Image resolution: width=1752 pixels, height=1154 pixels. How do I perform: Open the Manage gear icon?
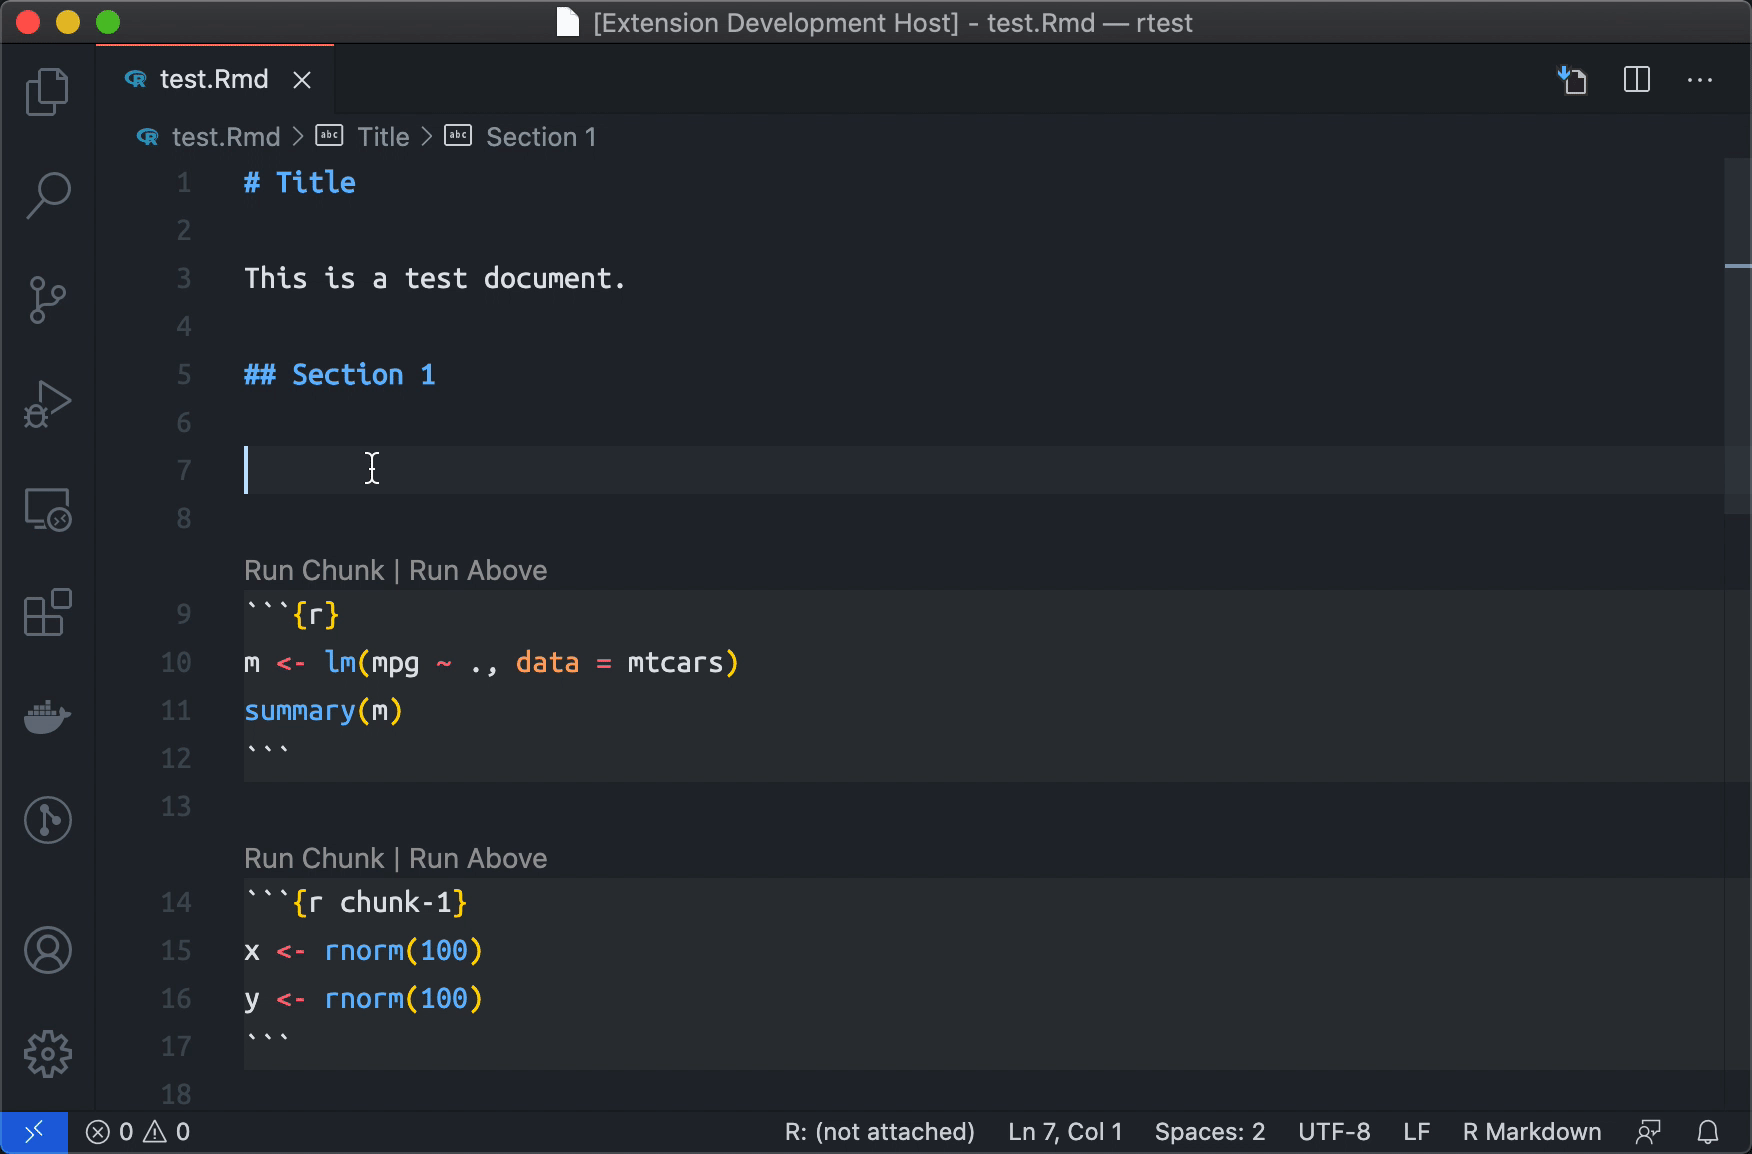pos(47,1054)
